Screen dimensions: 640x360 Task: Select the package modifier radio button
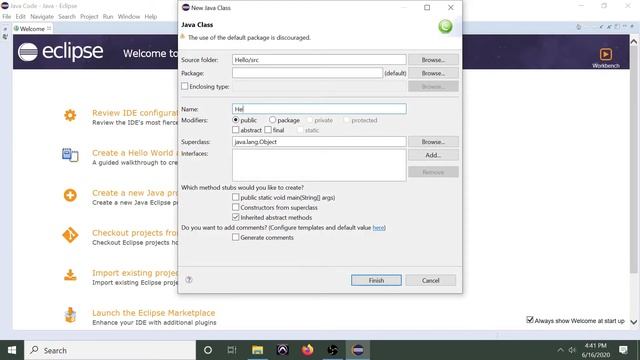pos(272,120)
